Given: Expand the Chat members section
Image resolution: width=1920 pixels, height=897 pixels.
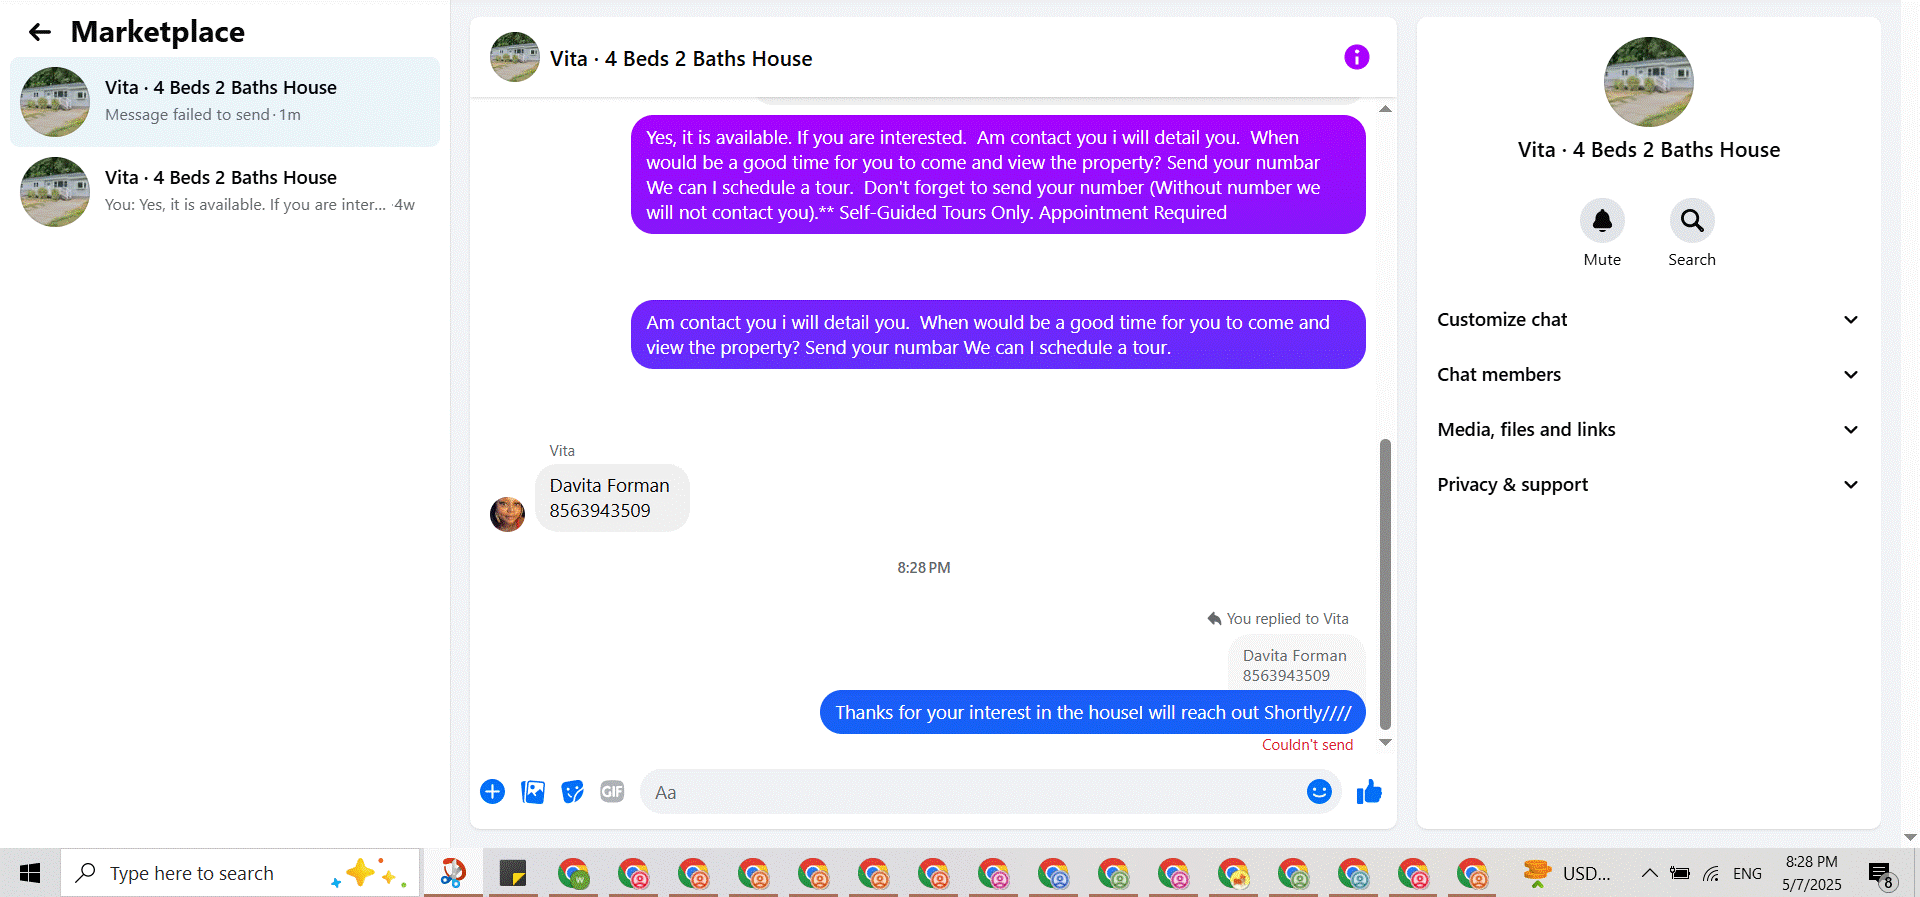Looking at the screenshot, I should [x=1648, y=375].
